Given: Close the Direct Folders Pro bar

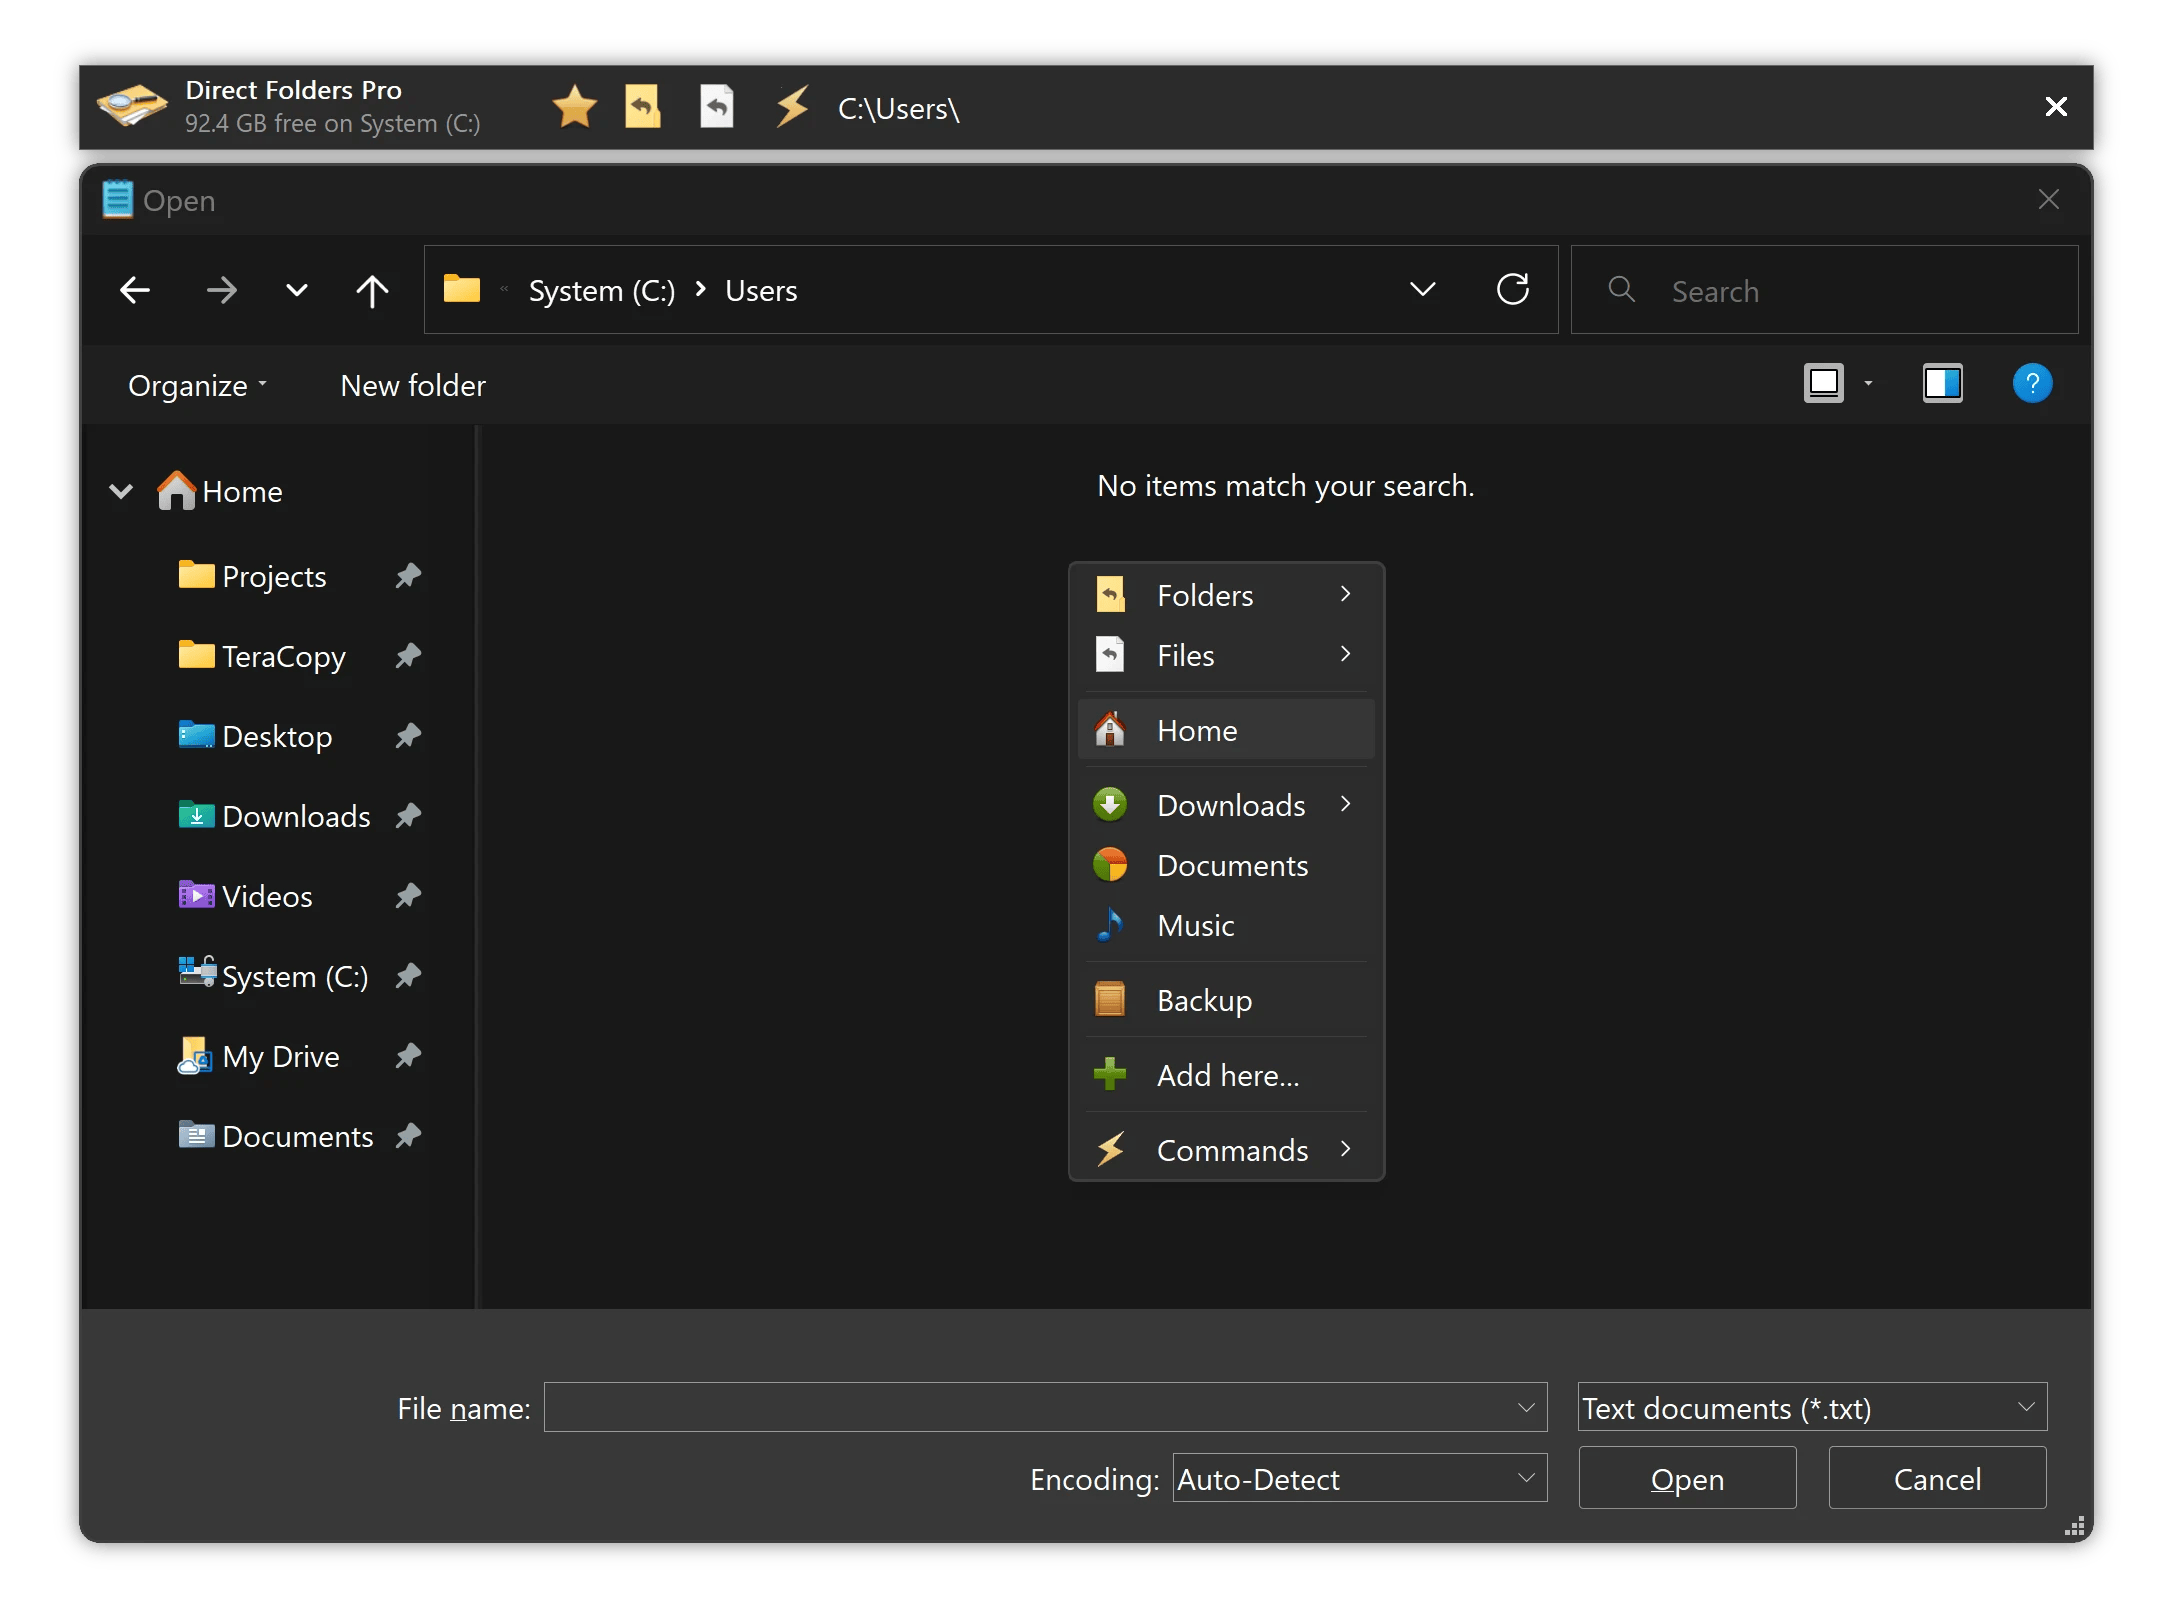Looking at the screenshot, I should (x=2056, y=106).
